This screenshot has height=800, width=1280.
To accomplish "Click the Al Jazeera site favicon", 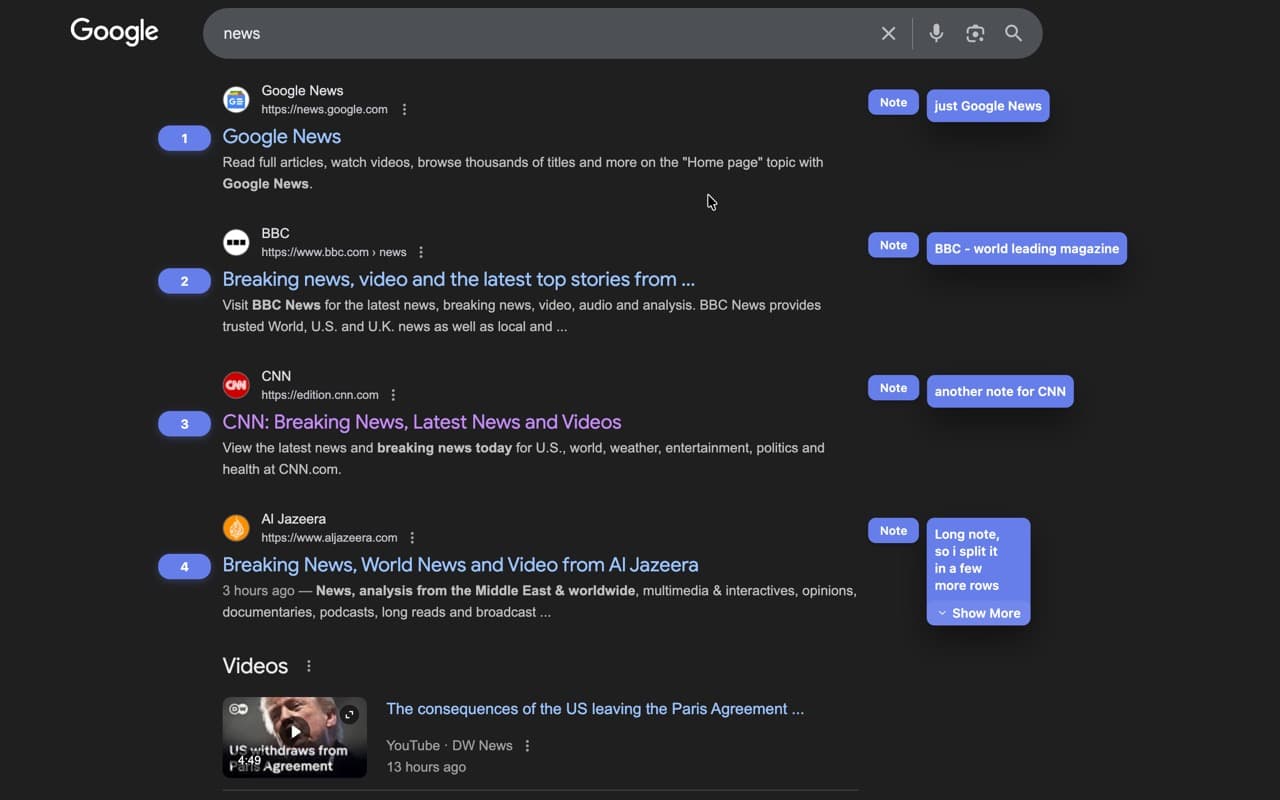I will click(236, 528).
